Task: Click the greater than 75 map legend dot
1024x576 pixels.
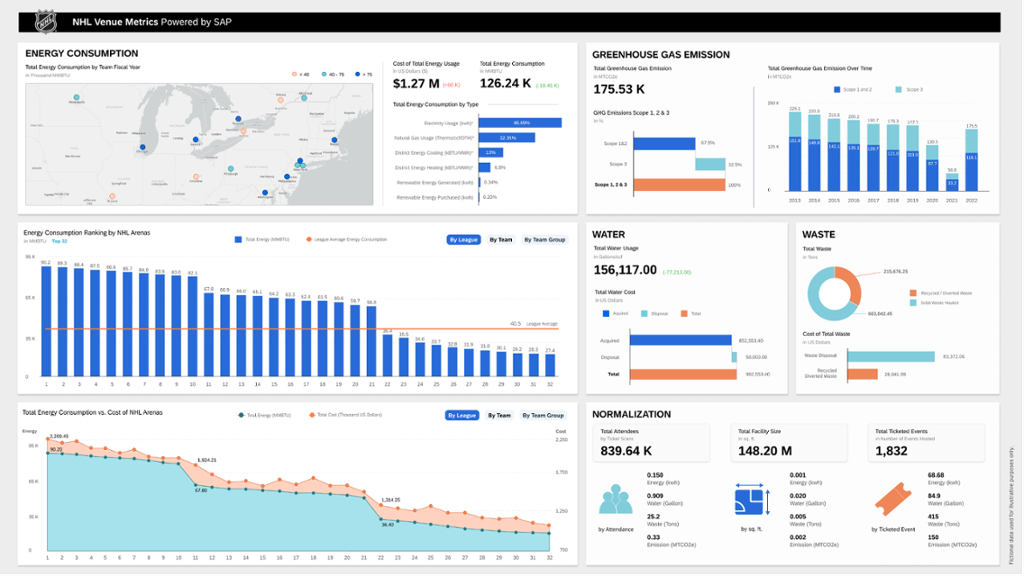Action: 357,74
